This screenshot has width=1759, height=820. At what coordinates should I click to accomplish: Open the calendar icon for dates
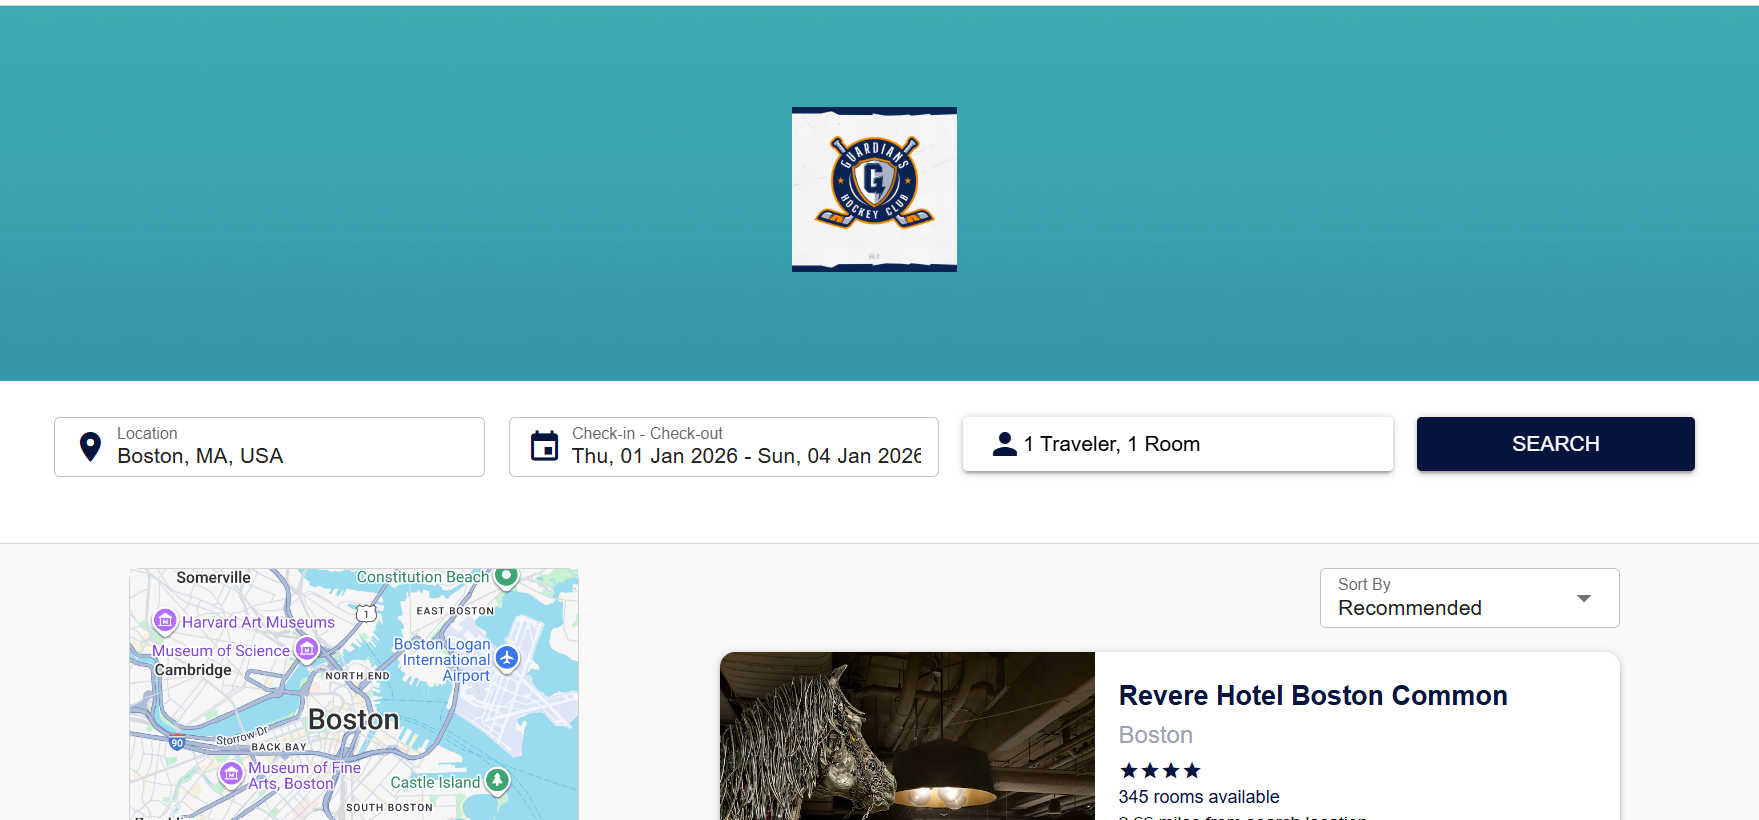click(544, 446)
